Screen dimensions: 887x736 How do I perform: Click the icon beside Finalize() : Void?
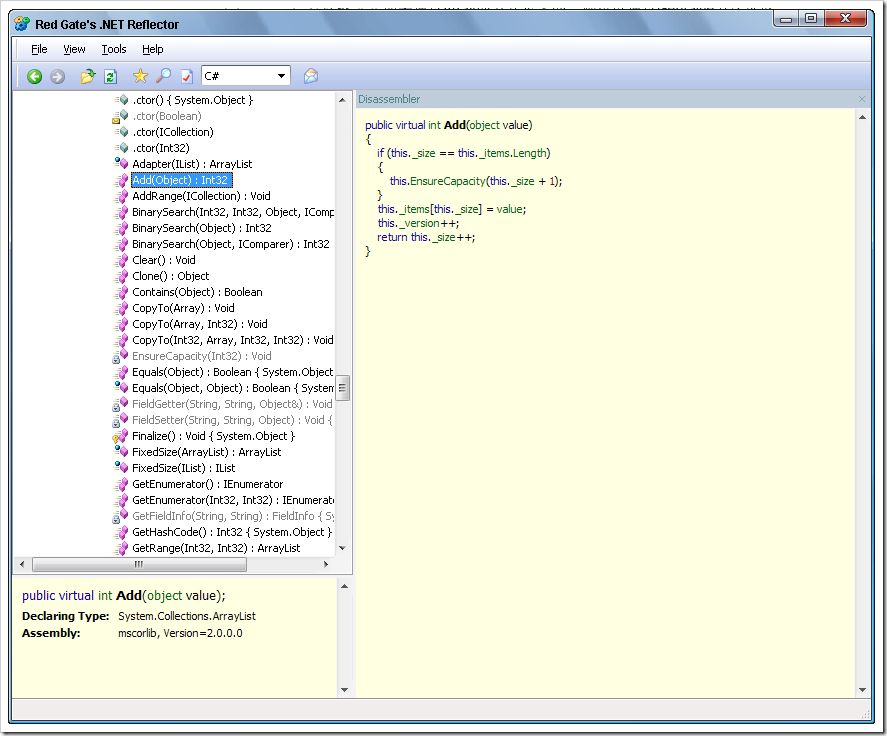coord(120,436)
